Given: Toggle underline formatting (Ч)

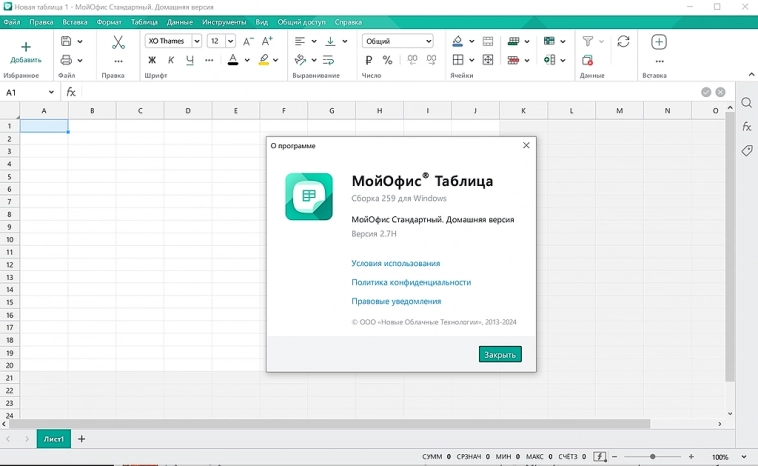Looking at the screenshot, I should [190, 60].
